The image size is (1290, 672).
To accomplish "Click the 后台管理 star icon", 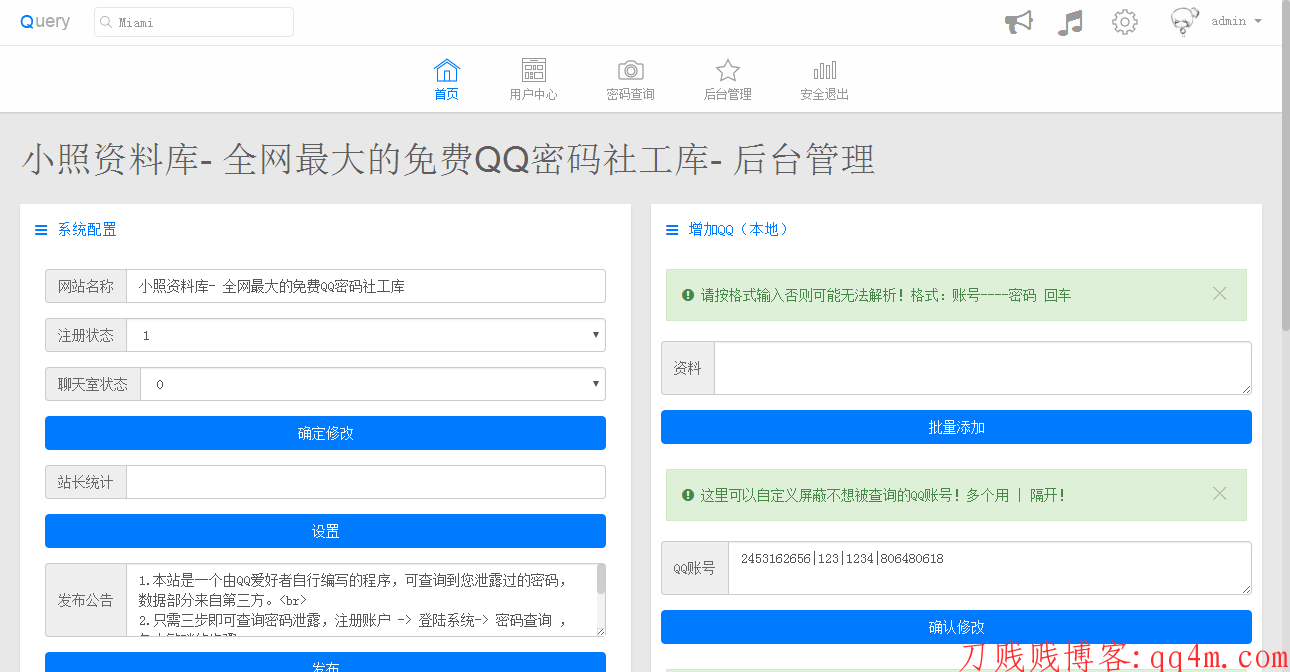I will click(x=728, y=70).
